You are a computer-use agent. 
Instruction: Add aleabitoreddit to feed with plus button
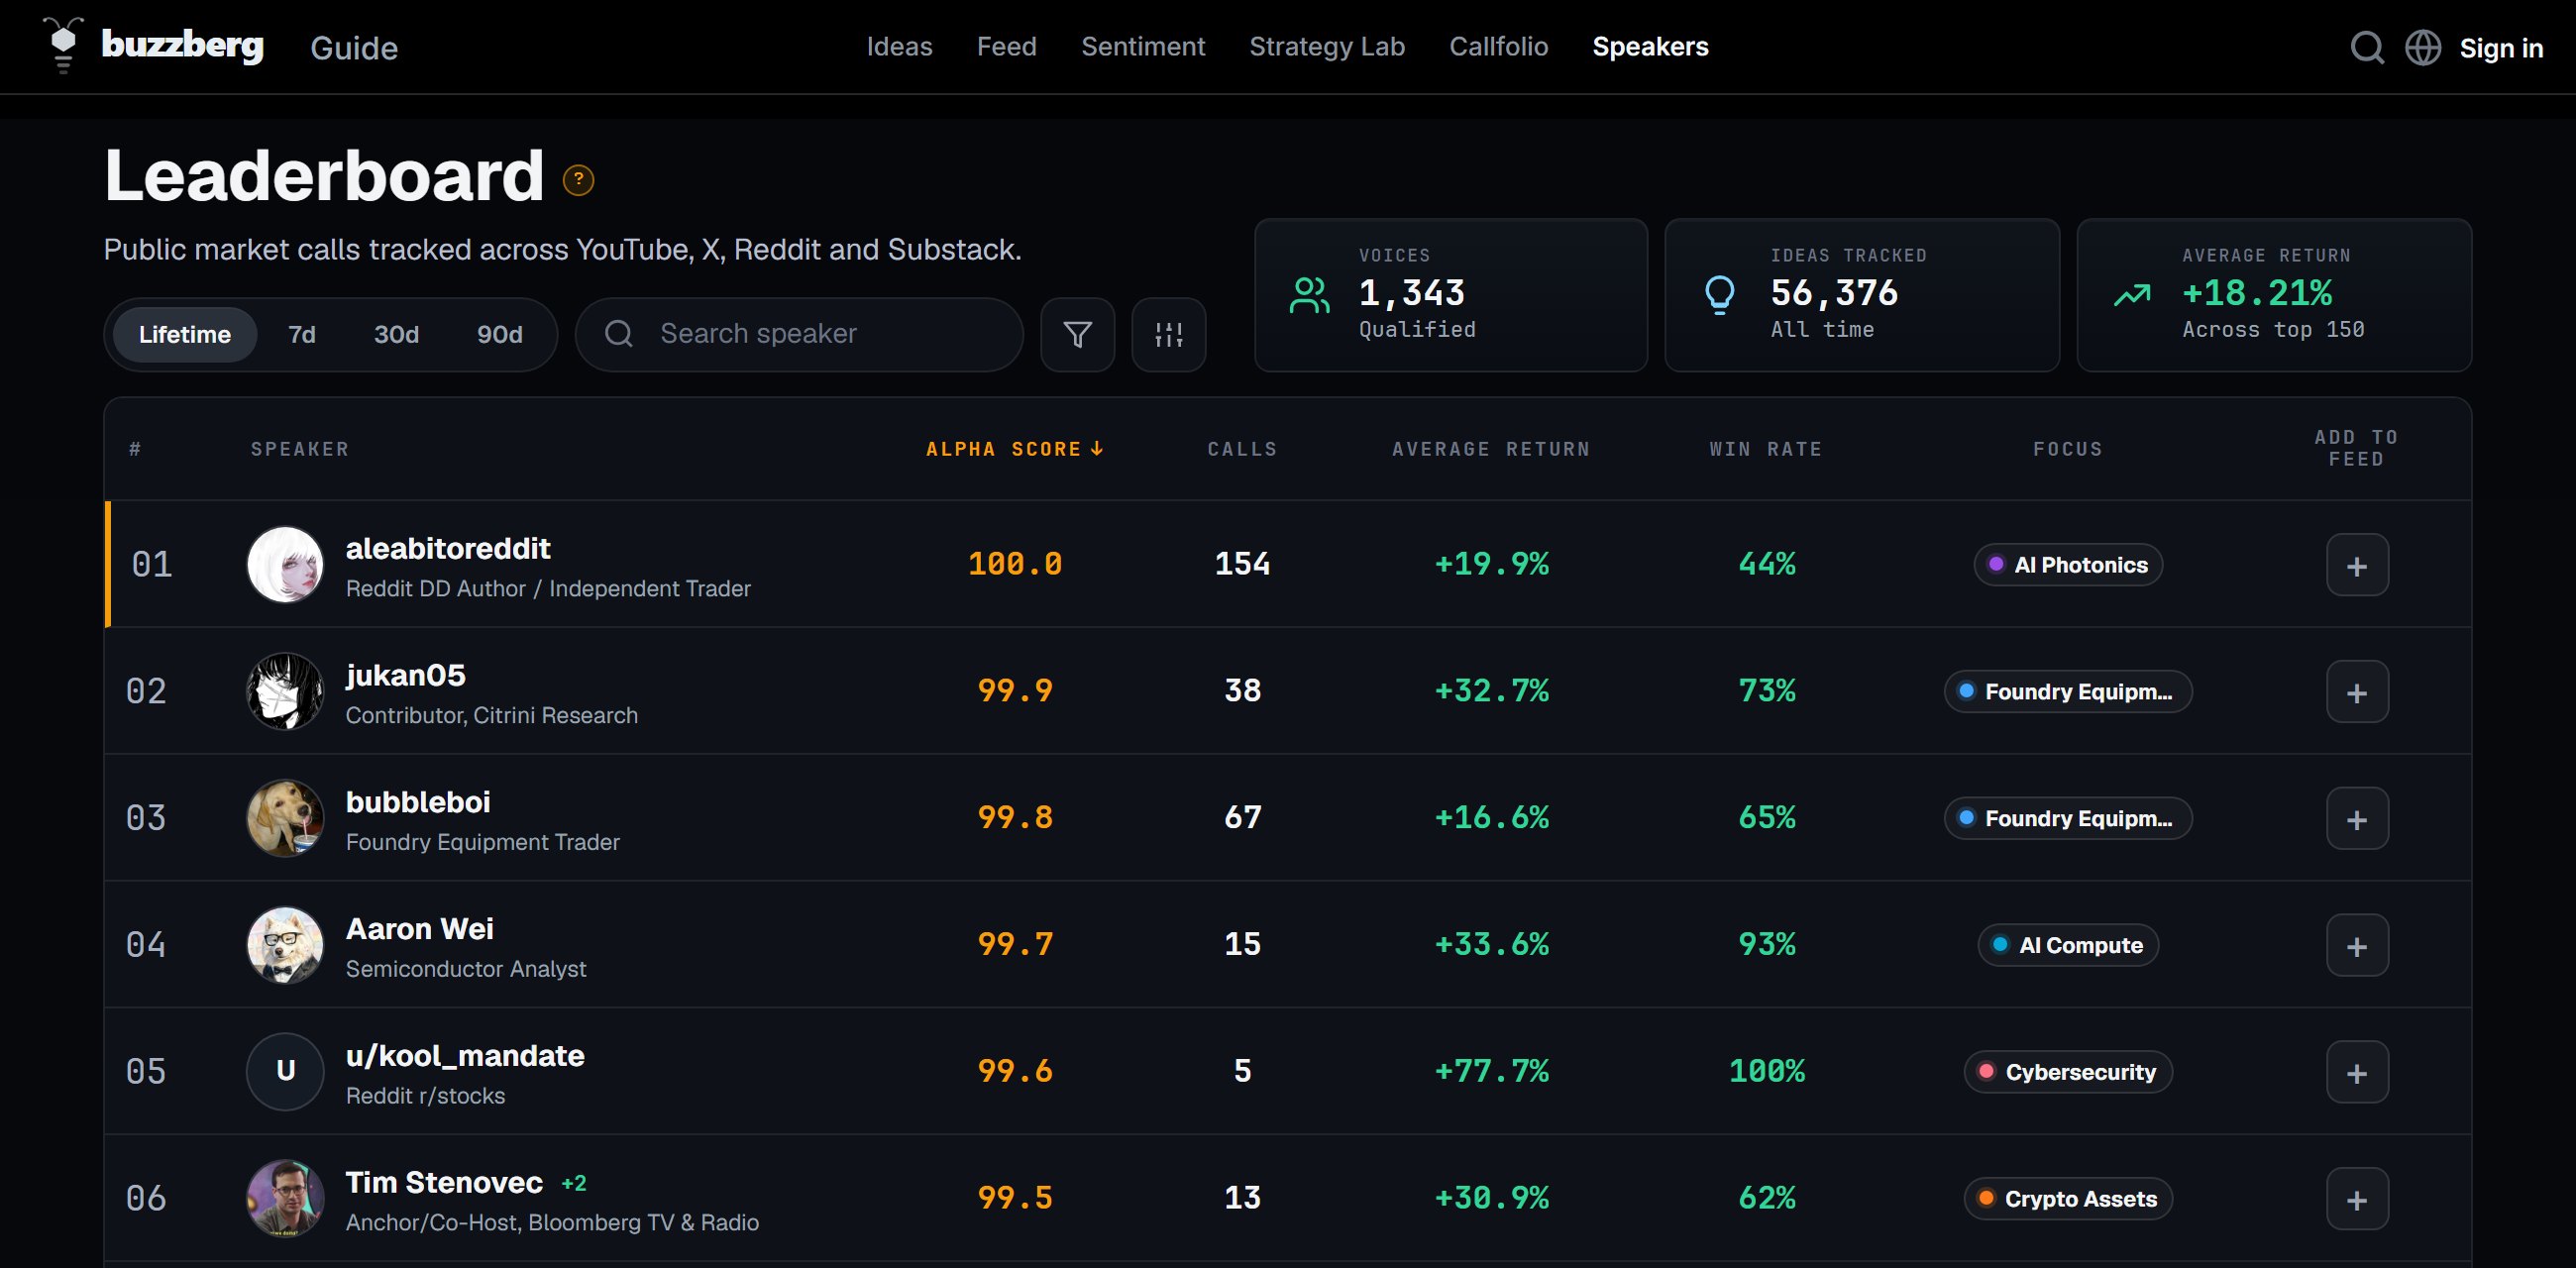[2357, 565]
